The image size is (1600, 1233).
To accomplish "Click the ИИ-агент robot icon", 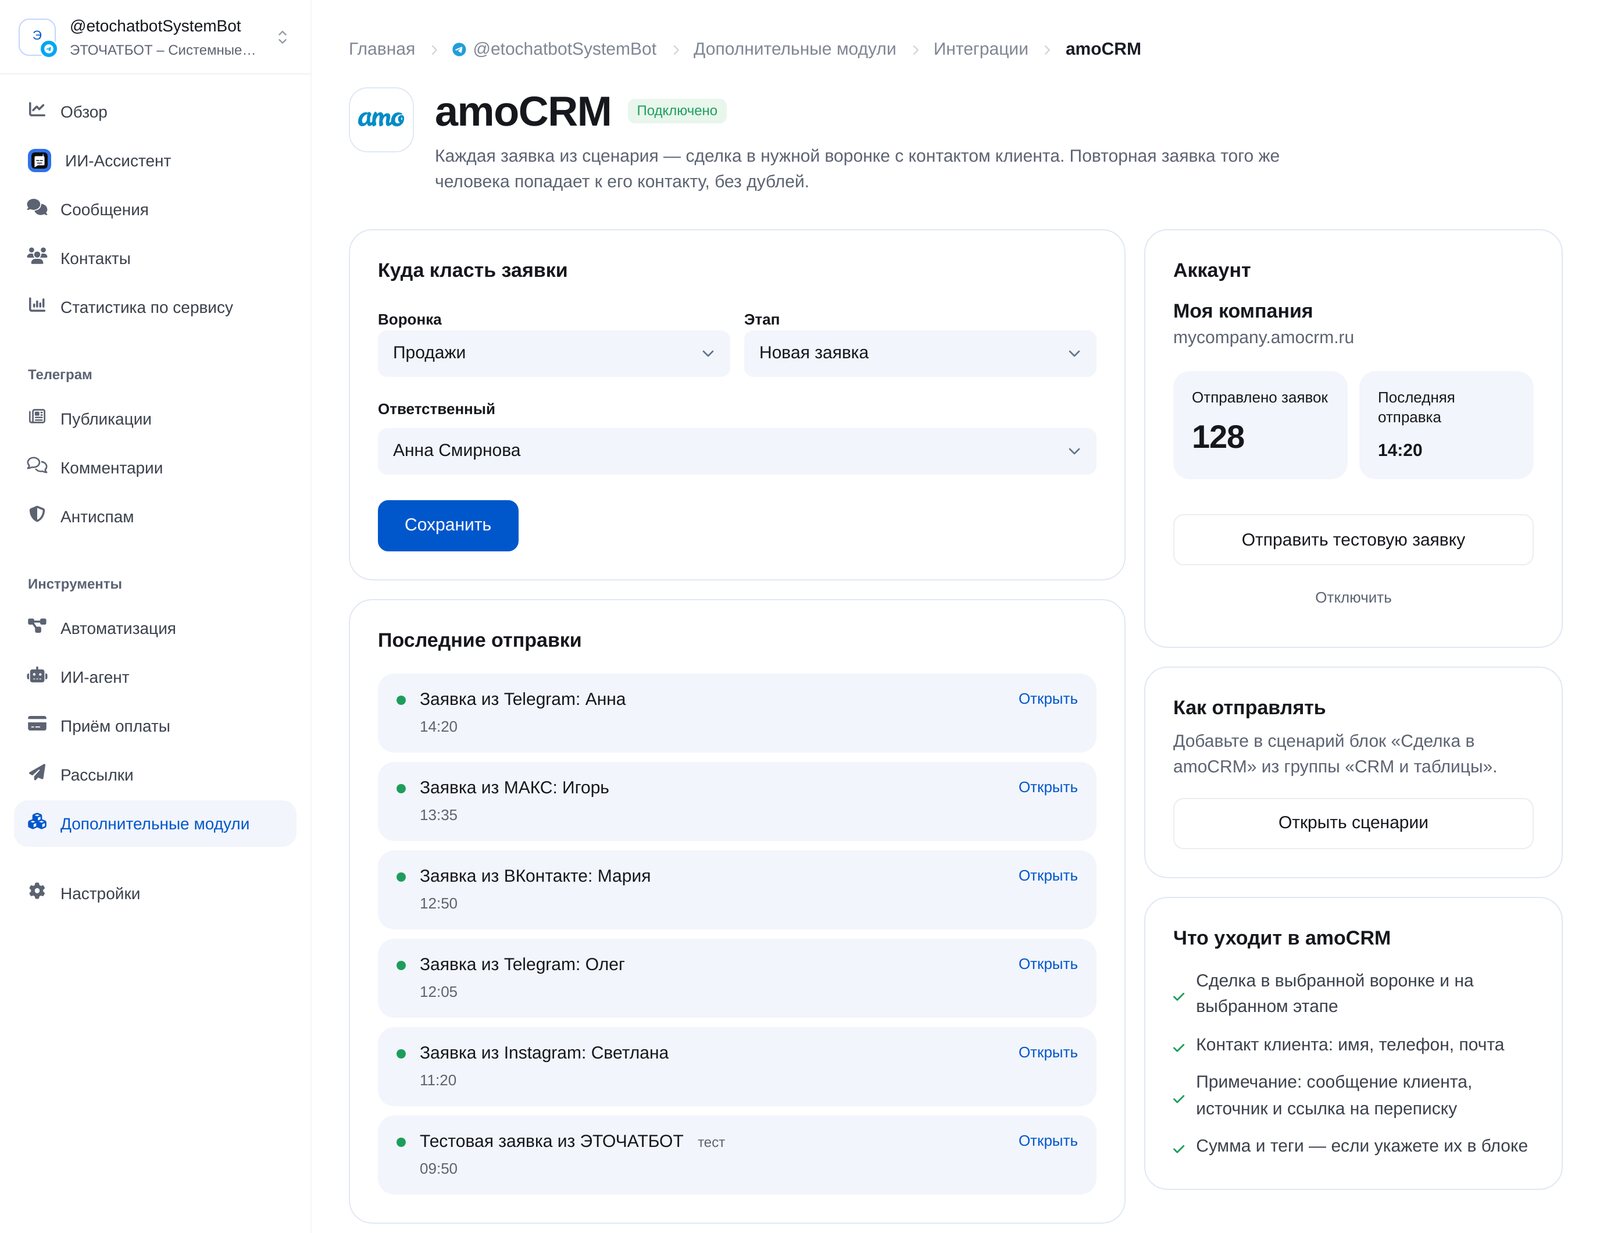I will click(37, 676).
